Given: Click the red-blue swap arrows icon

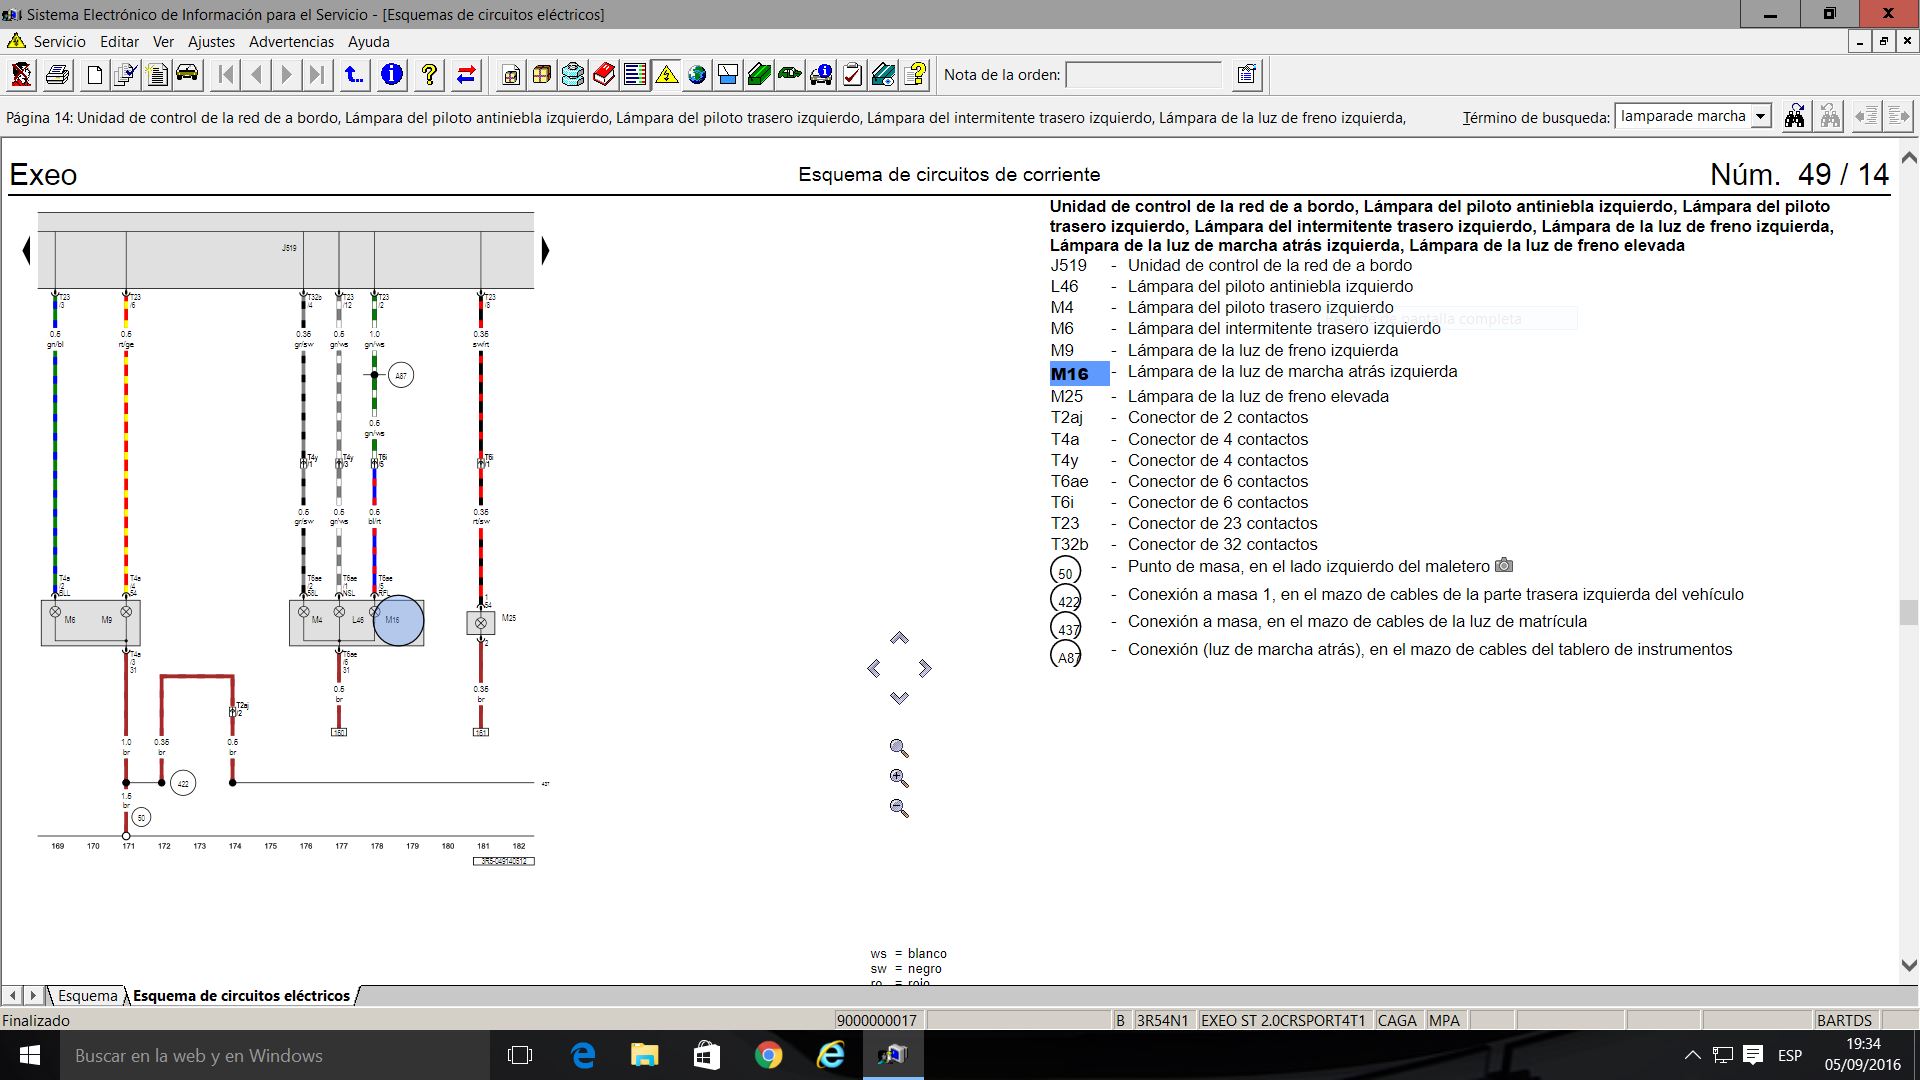Looking at the screenshot, I should click(466, 74).
